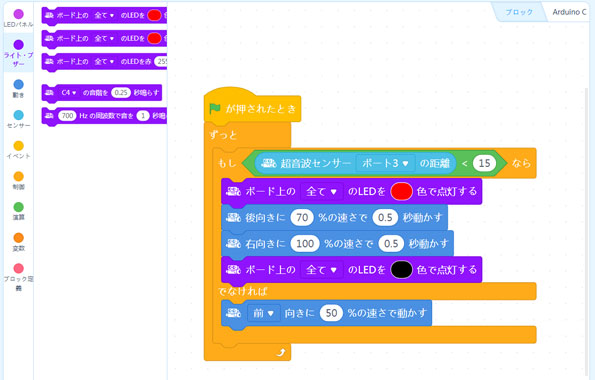Open the 変数 category circle
The image size is (595, 380).
click(x=18, y=238)
